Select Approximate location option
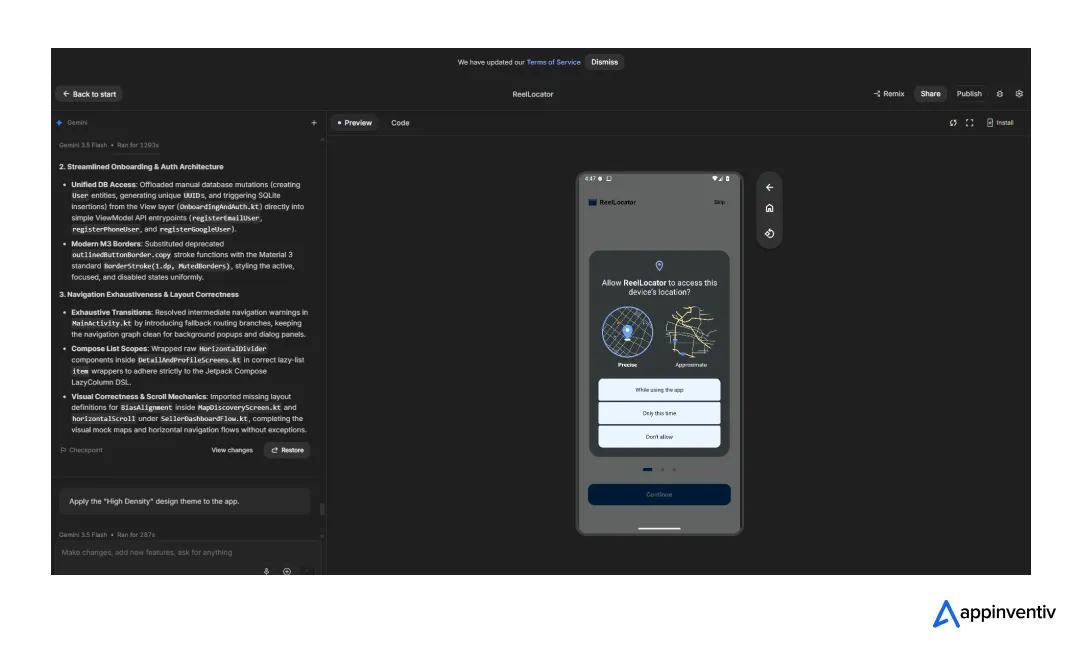The width and height of the screenshot is (1080, 652). (691, 336)
